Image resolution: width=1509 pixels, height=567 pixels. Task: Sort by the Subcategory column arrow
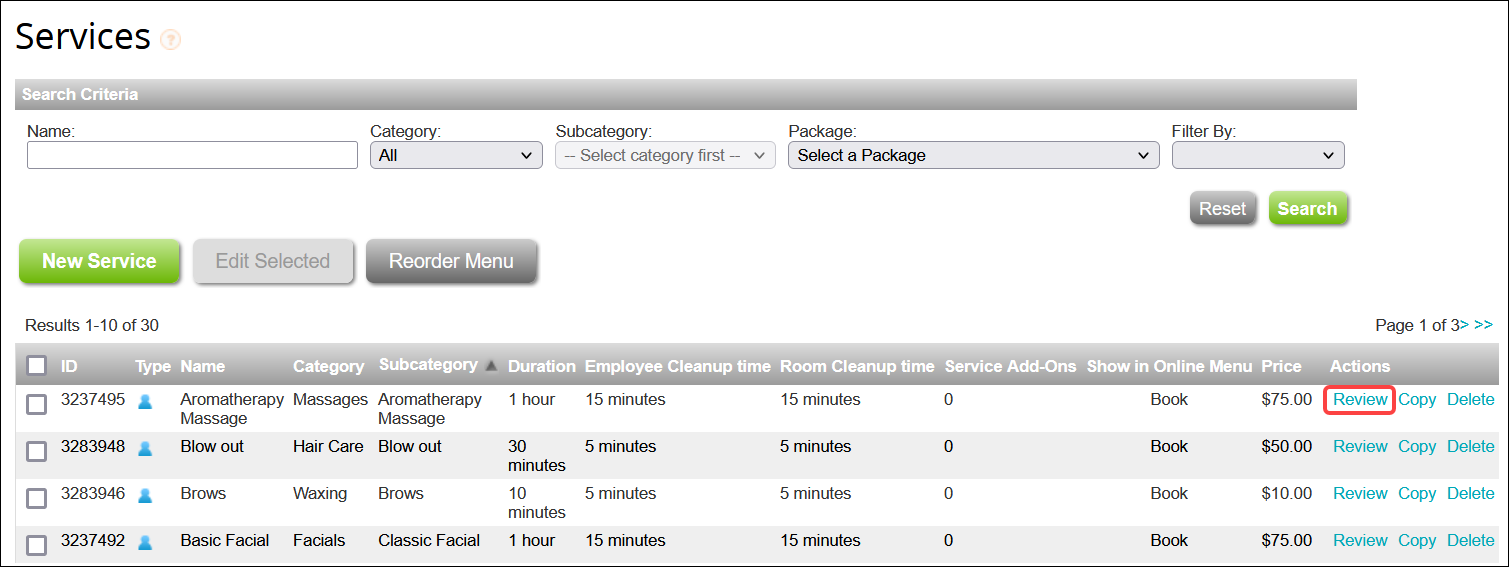491,366
